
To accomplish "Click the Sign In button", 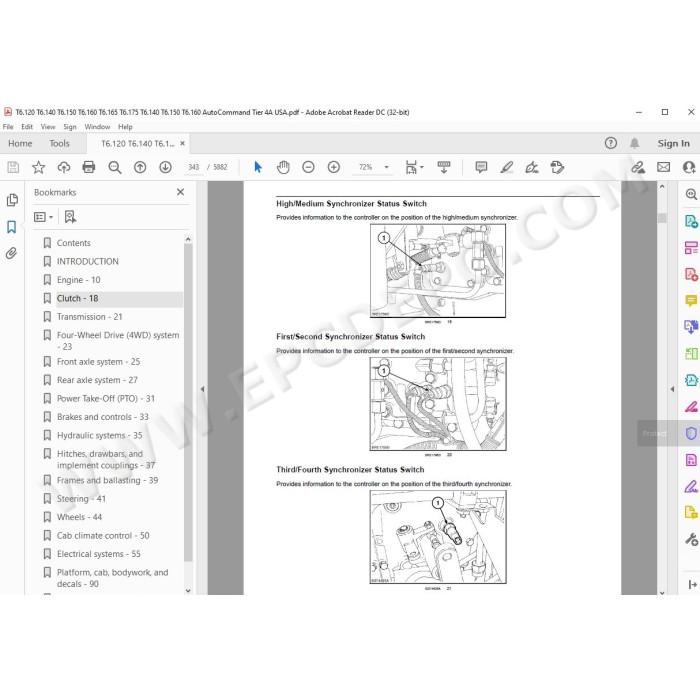I will 673,143.
